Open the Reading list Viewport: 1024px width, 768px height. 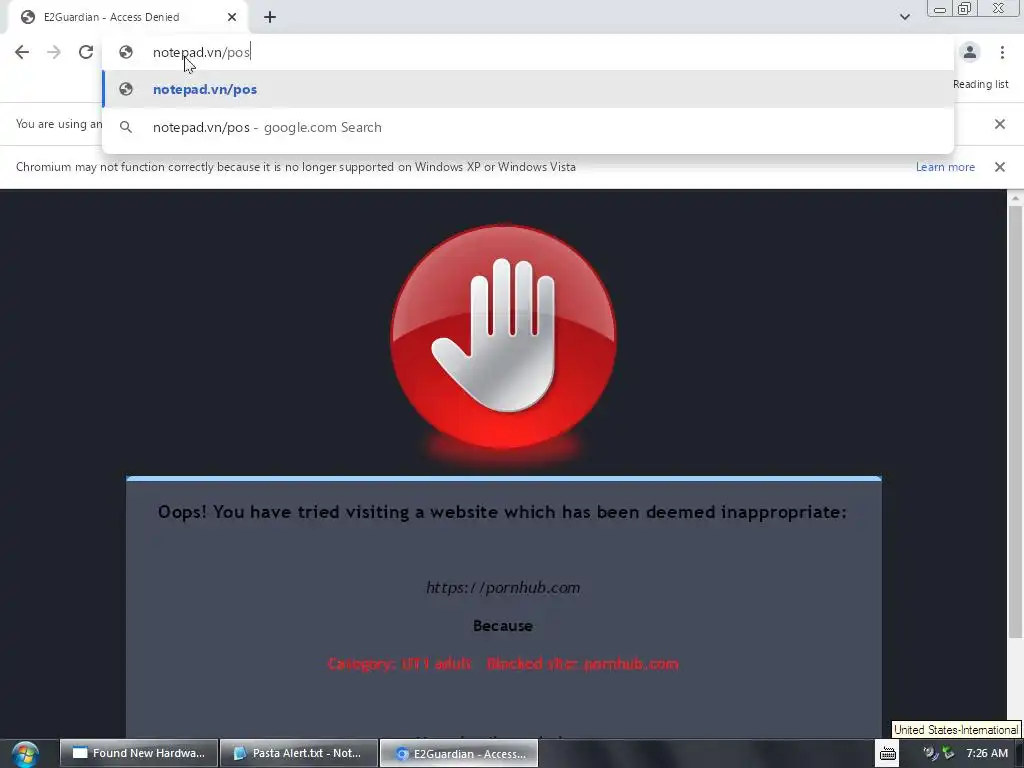[x=980, y=84]
